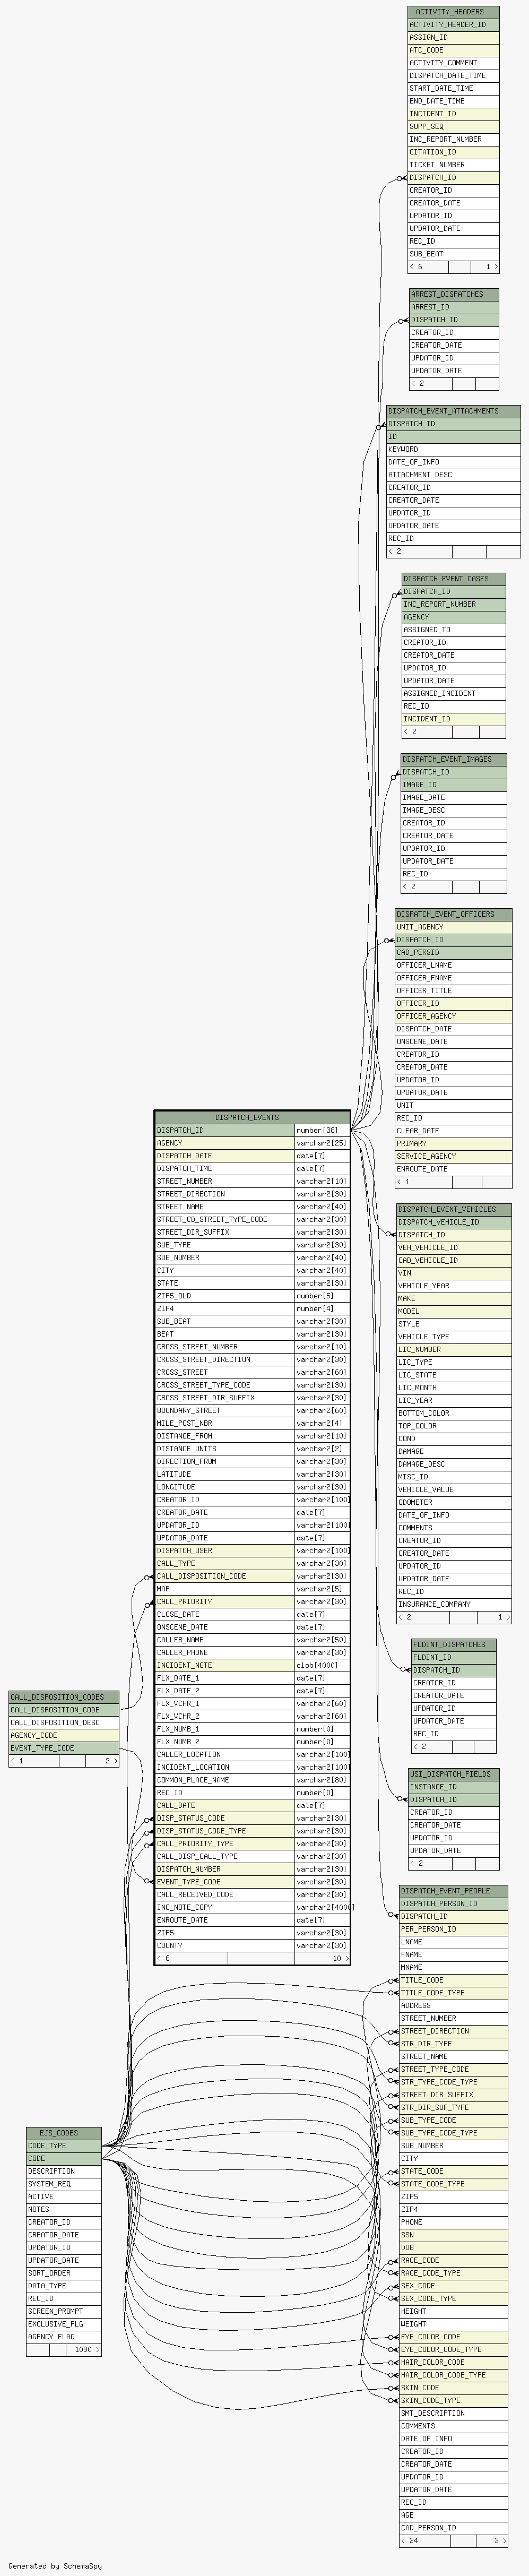Image resolution: width=529 pixels, height=2576 pixels.
Task: Select the INCIDENT_NOTE column
Action: [252, 1665]
